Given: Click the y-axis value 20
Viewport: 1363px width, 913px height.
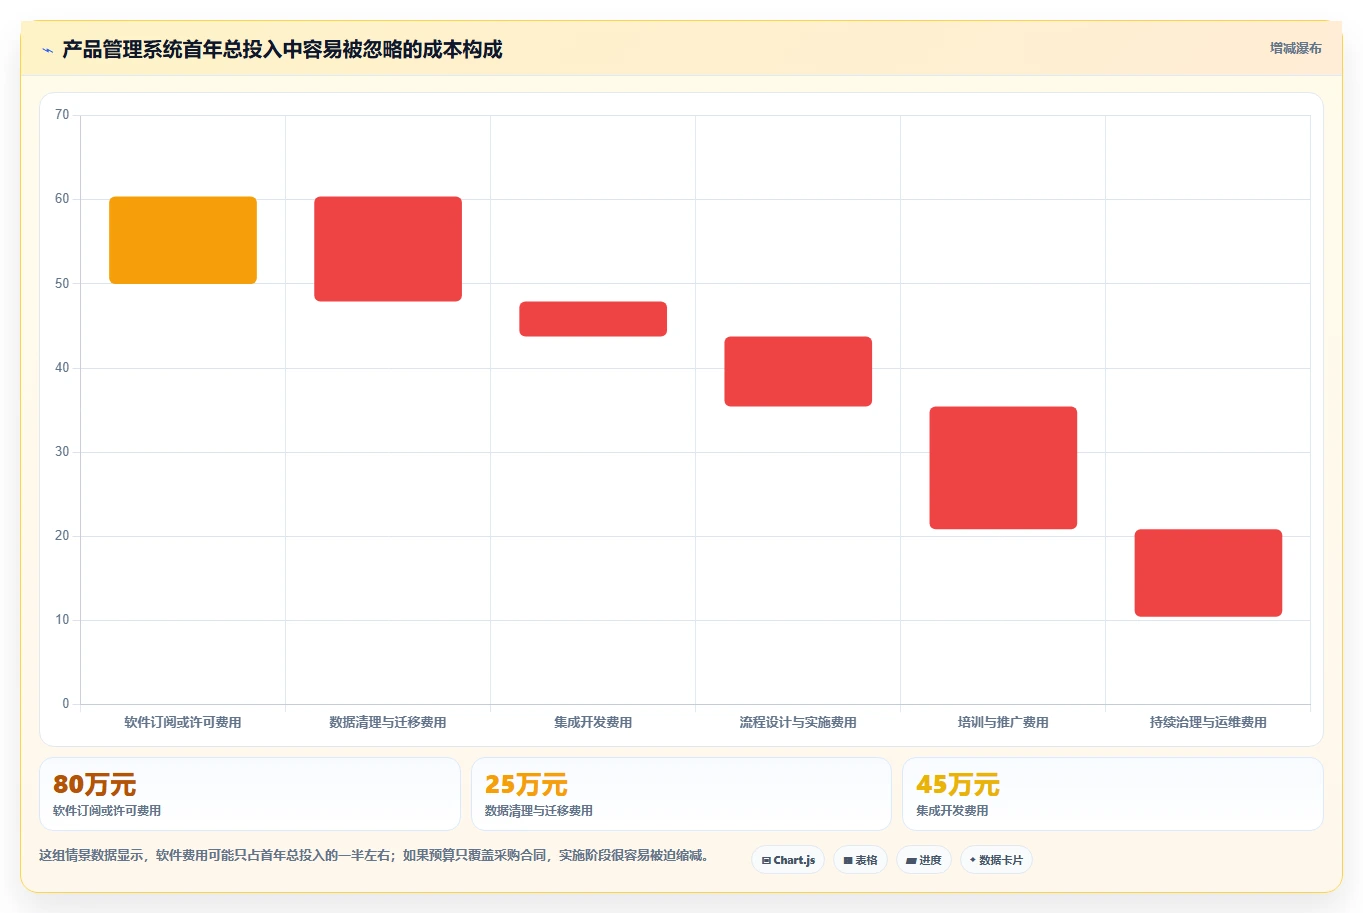Looking at the screenshot, I should (62, 536).
